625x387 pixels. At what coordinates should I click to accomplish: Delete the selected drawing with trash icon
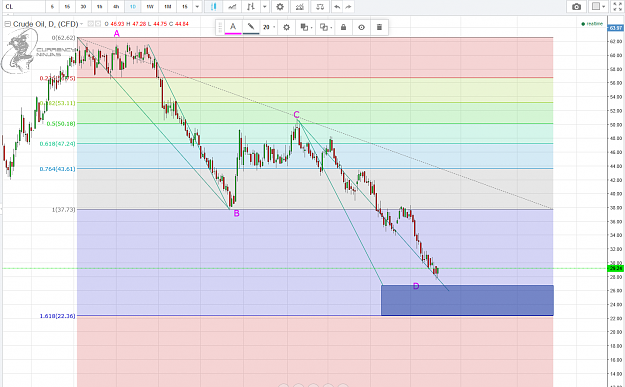[379, 27]
